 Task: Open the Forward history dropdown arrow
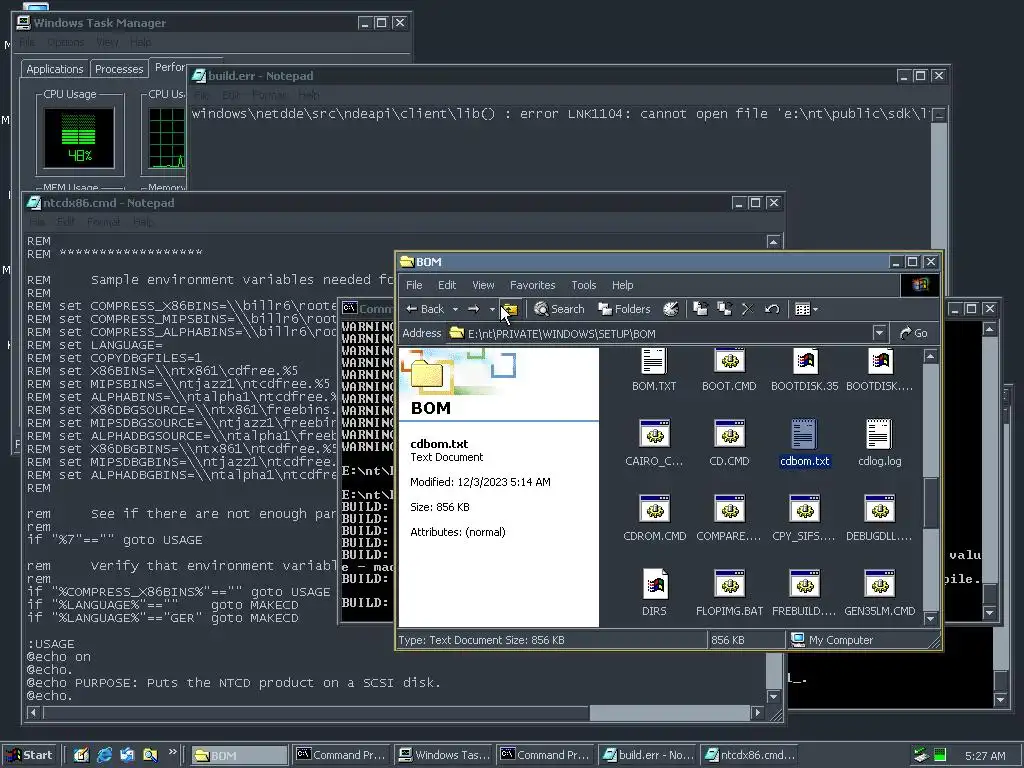pyautogui.click(x=492, y=309)
